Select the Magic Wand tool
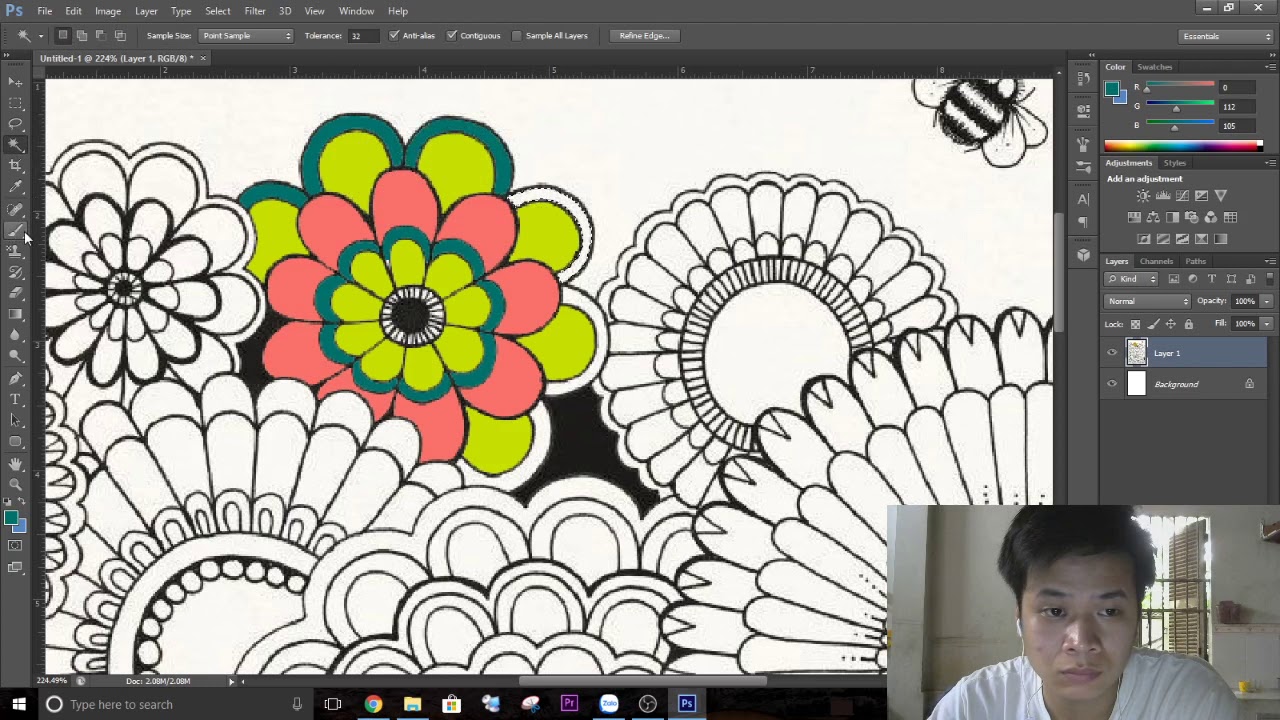The height and width of the screenshot is (720, 1280). [x=15, y=145]
